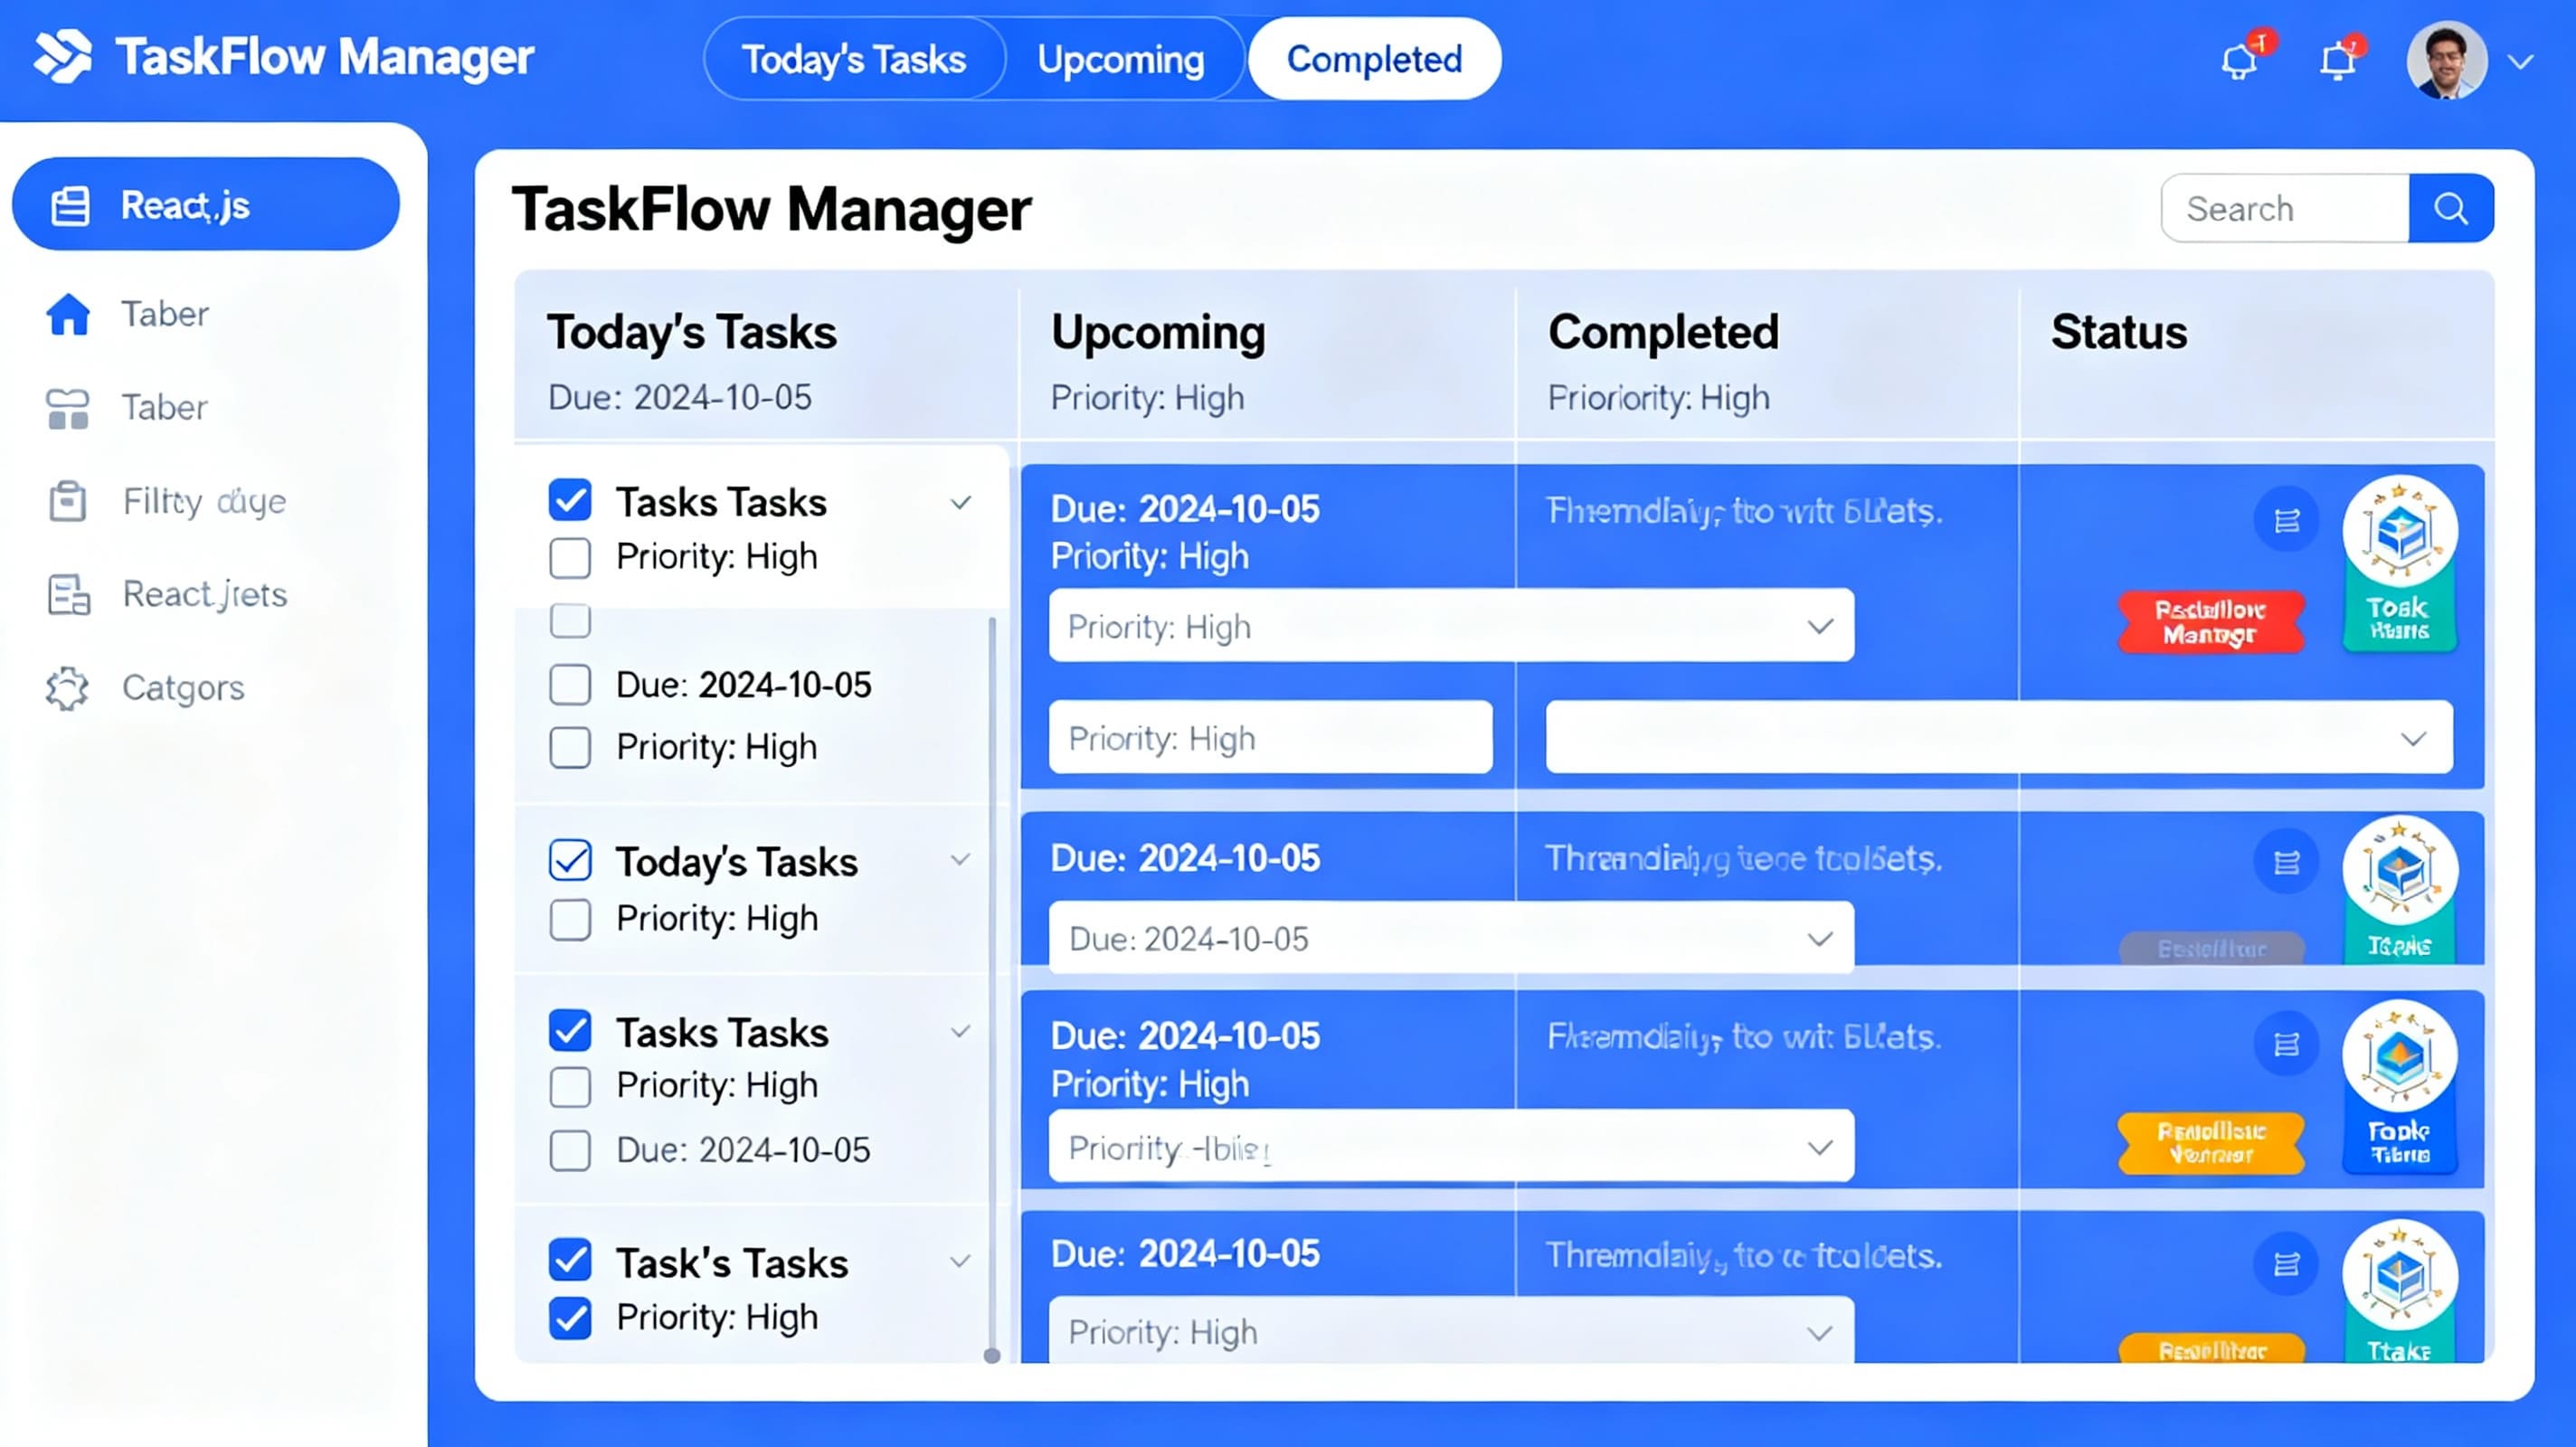
Task: Check Priority: High box under first Tasks Tasks
Action: (x=570, y=558)
